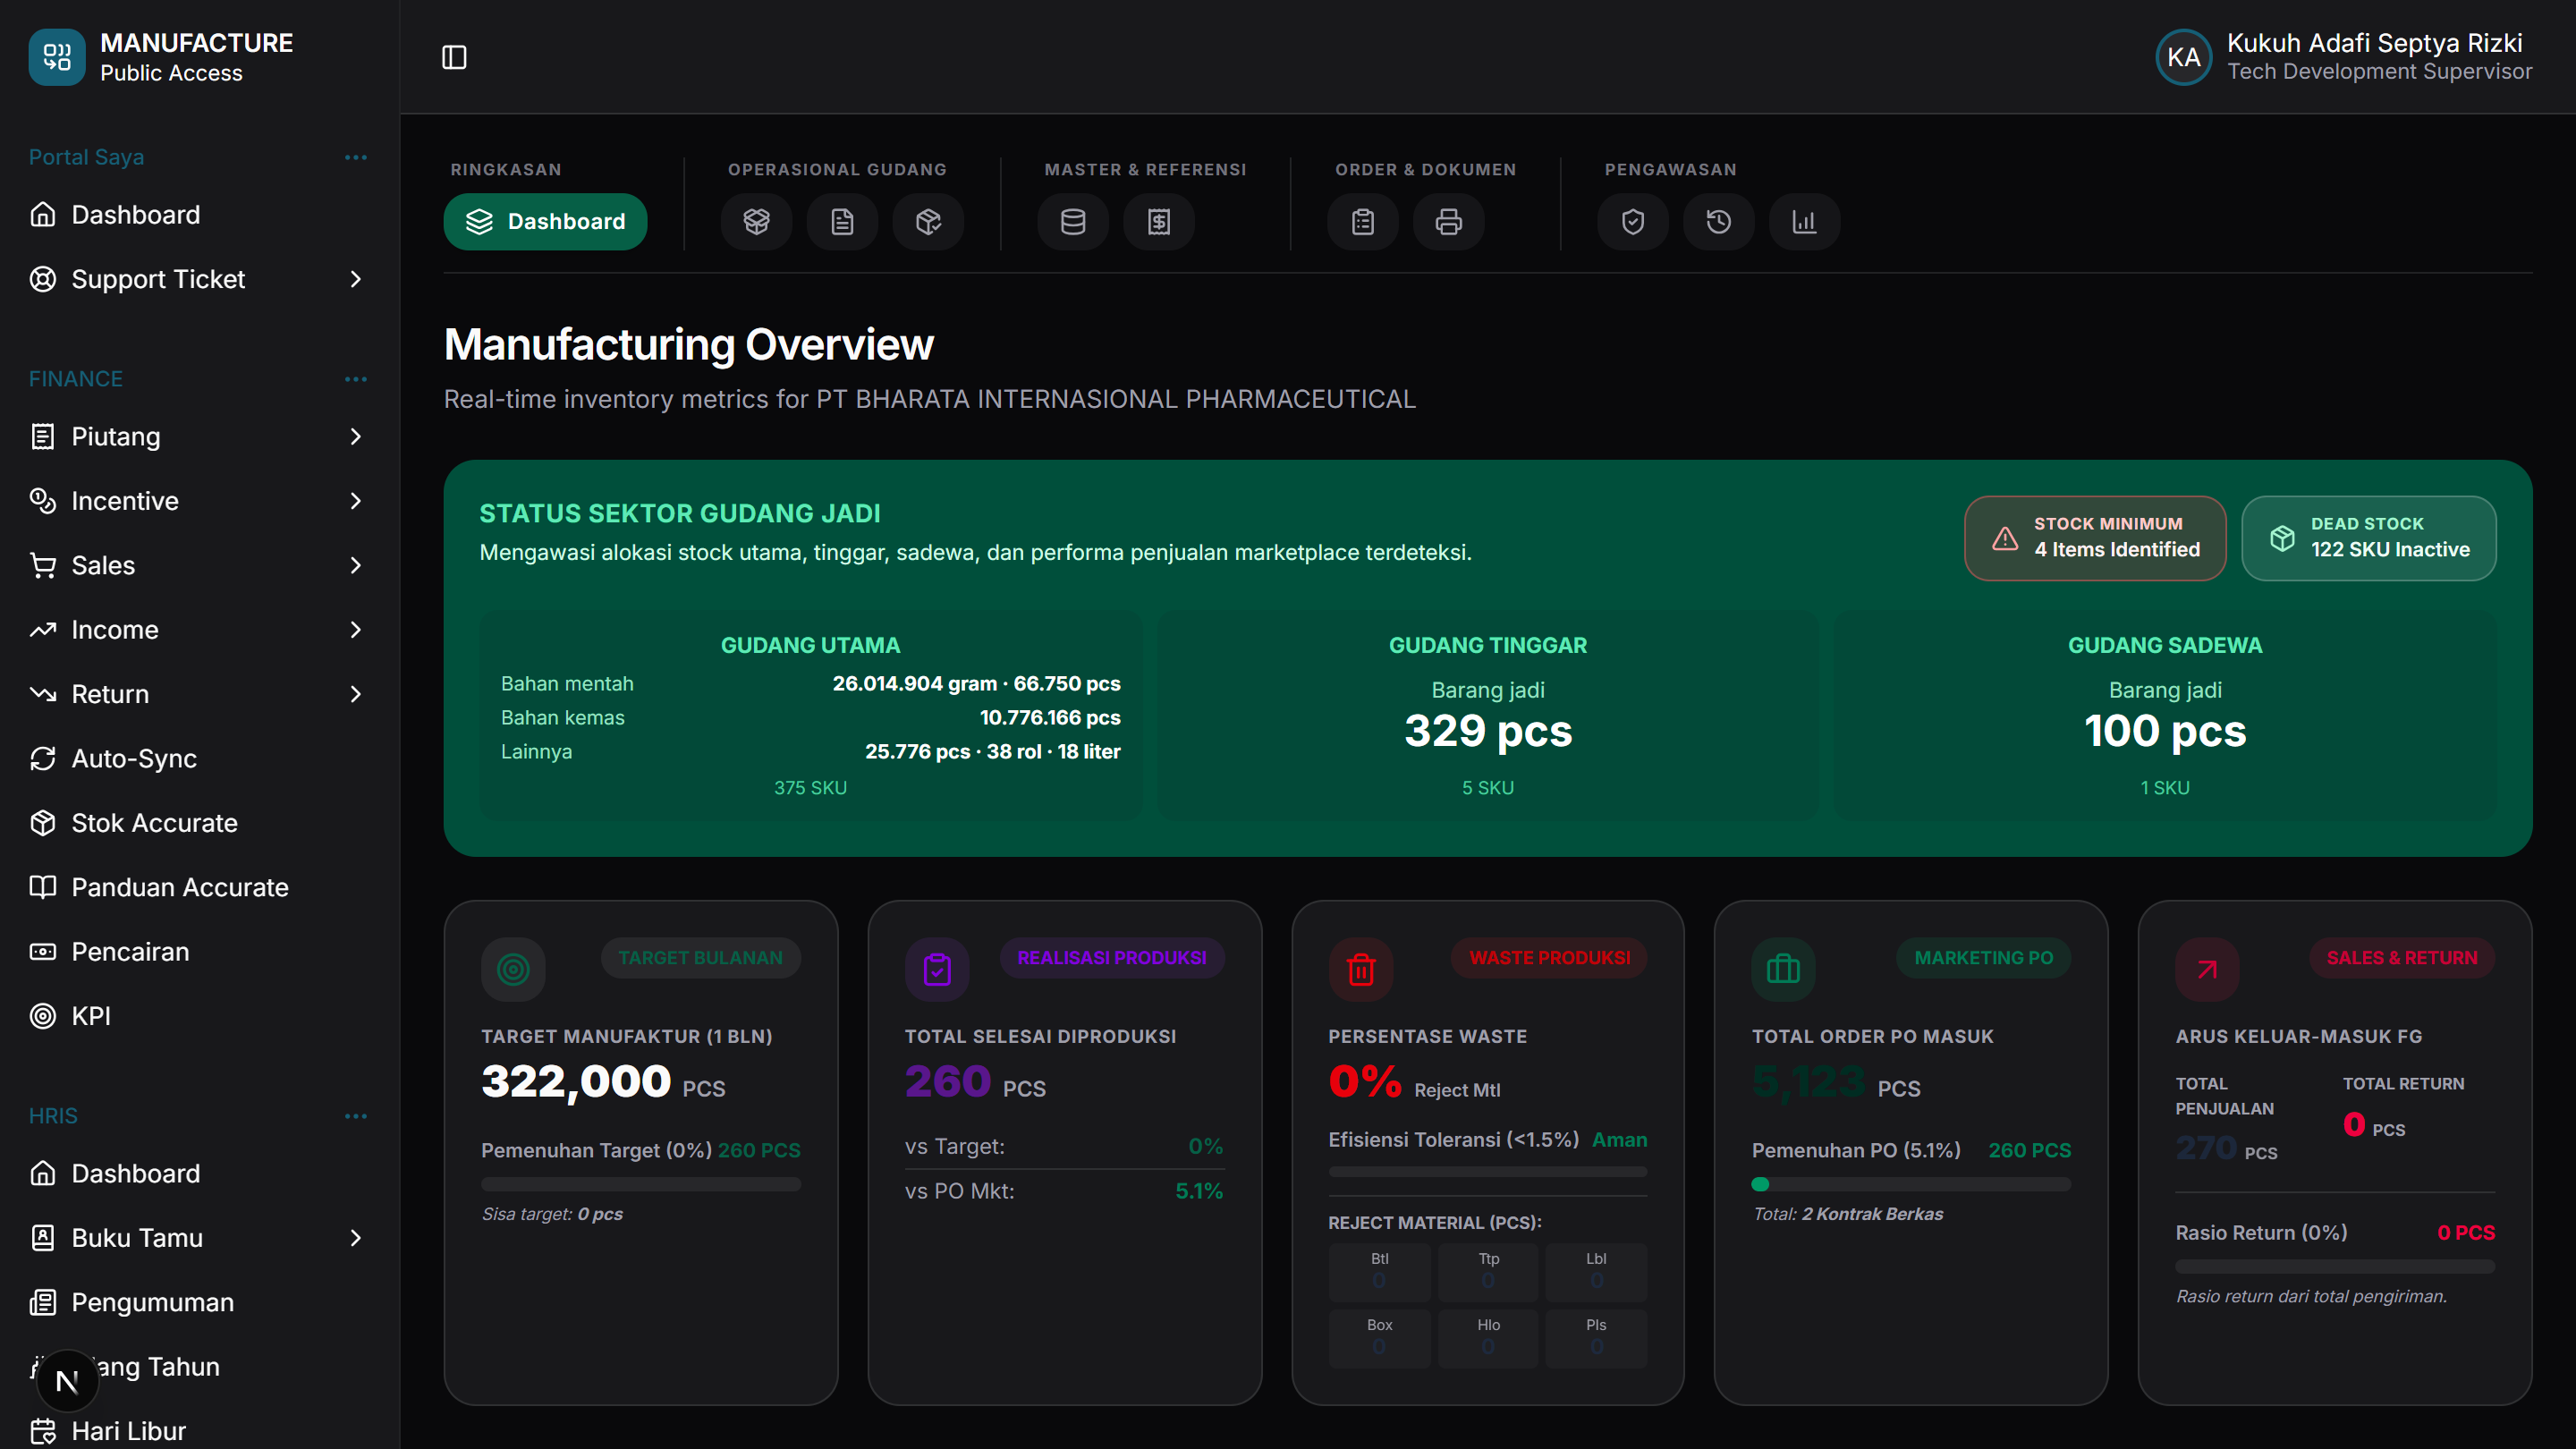This screenshot has height=1449, width=2576.
Task: Open Auto-Sync in the Finance menu
Action: (200, 758)
